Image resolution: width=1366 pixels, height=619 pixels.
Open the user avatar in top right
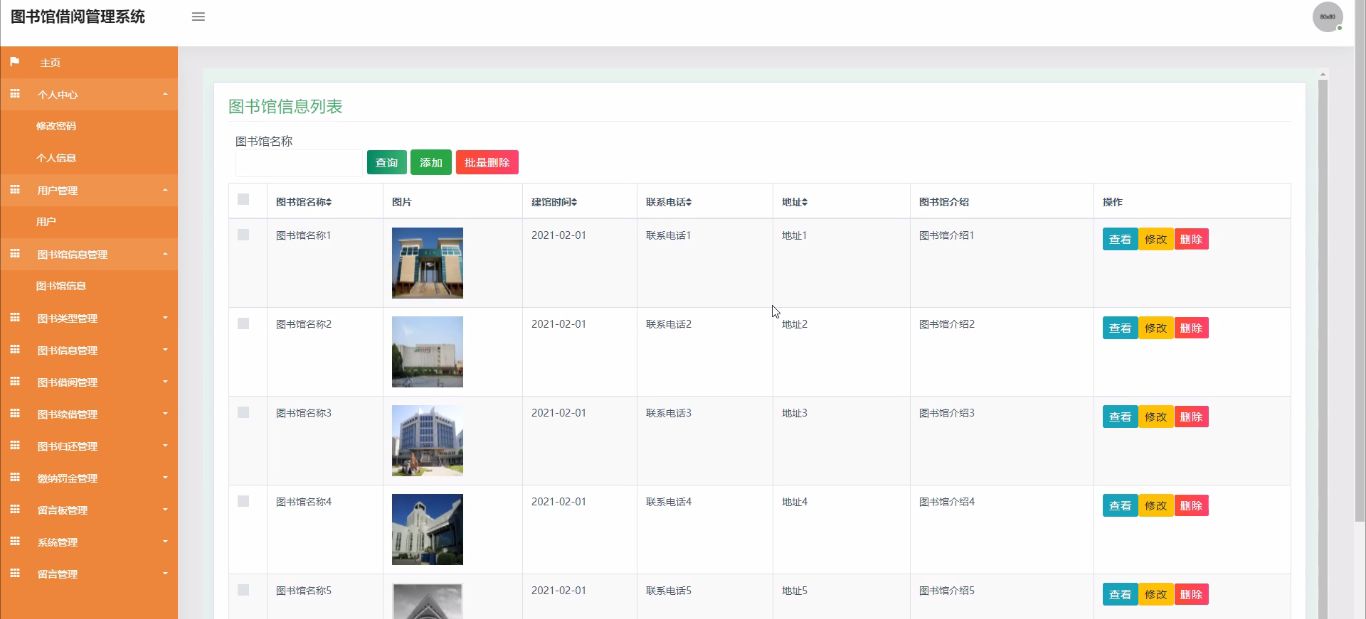[1327, 17]
